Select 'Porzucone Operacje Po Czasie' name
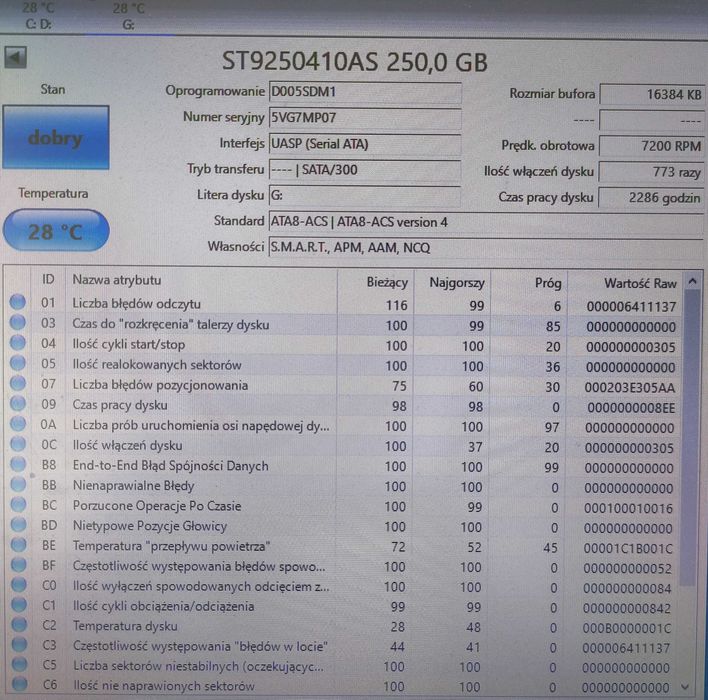 [x=157, y=506]
